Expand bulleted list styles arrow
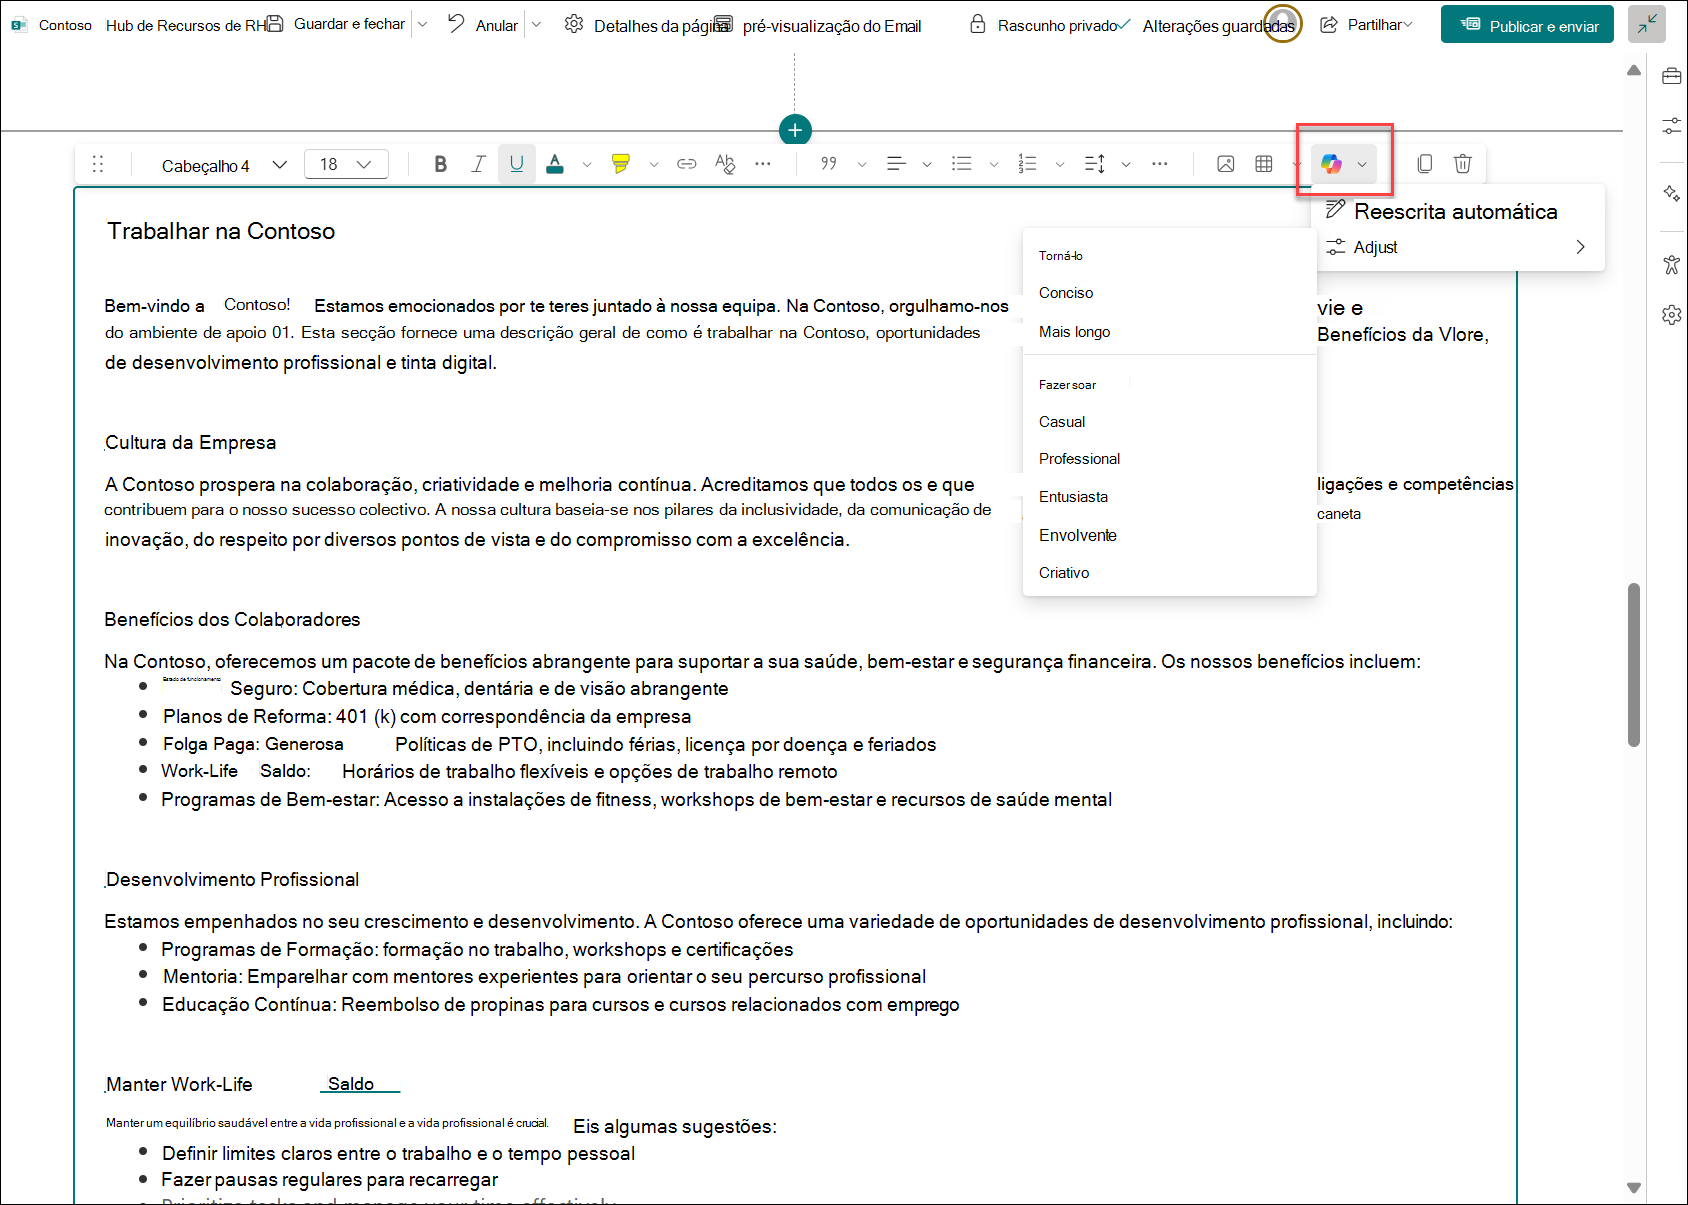 pos(994,164)
